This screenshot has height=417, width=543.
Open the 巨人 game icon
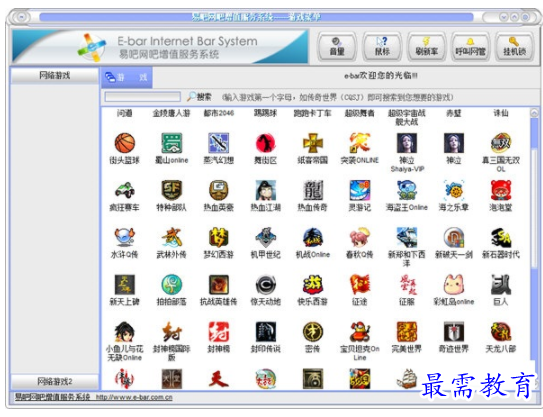pos(501,284)
